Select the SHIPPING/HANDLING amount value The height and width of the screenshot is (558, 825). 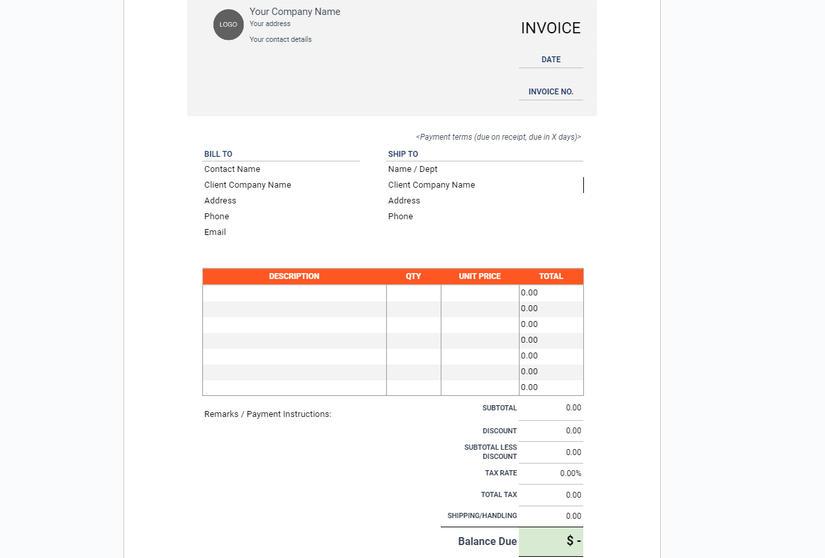(573, 516)
